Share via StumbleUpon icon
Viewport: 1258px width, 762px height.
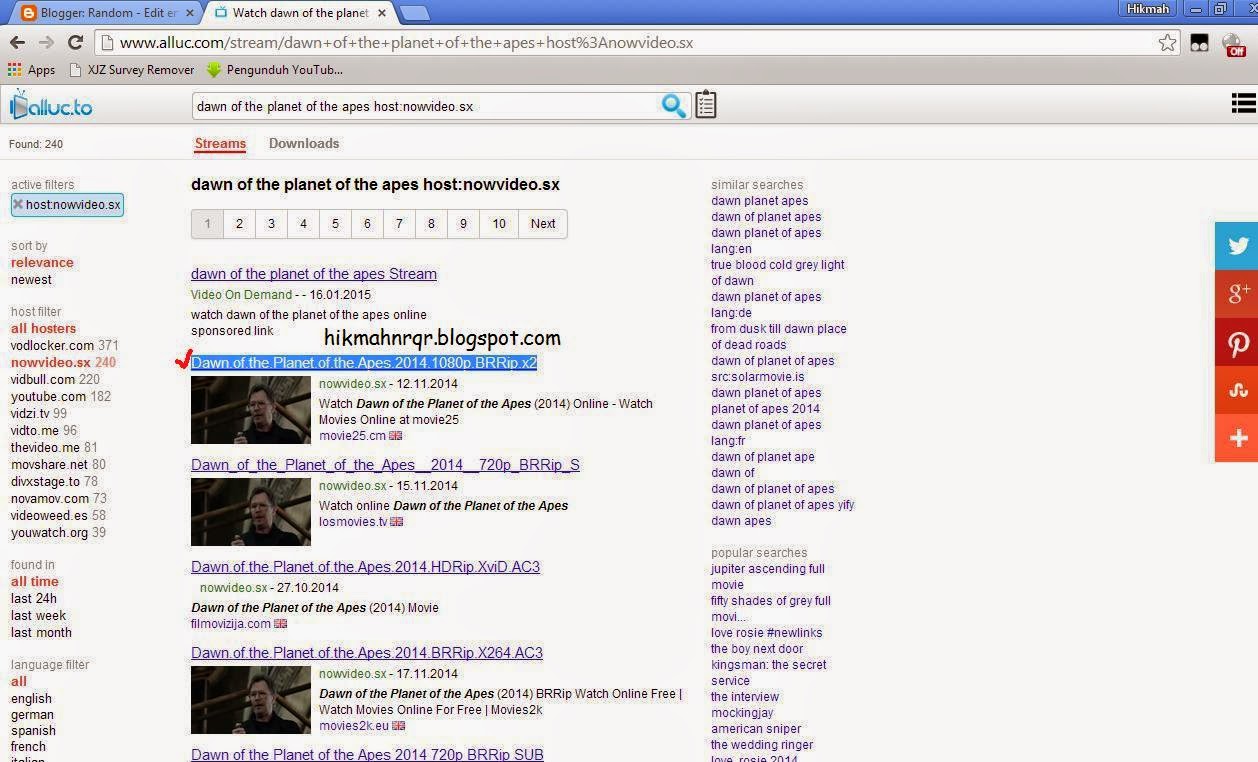(x=1237, y=391)
